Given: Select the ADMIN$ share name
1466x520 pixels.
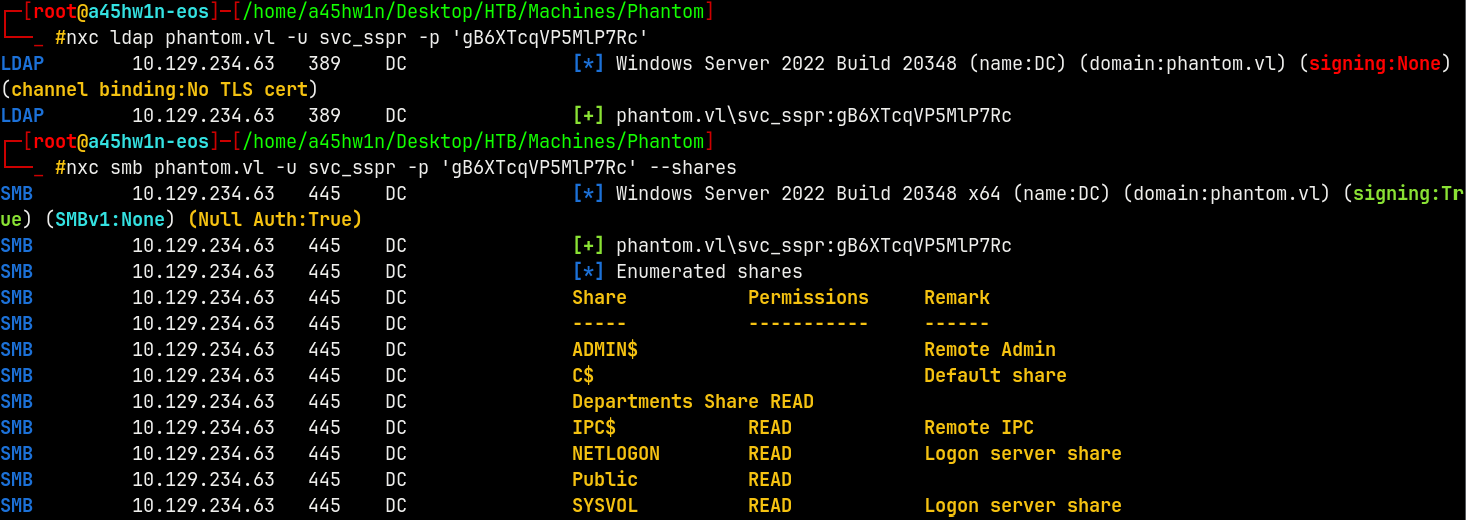Looking at the screenshot, I should 604,349.
